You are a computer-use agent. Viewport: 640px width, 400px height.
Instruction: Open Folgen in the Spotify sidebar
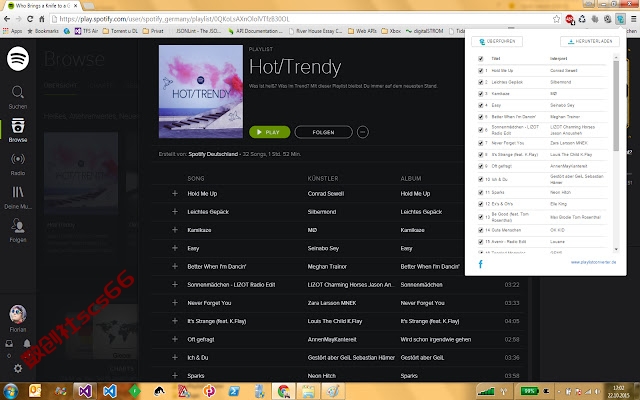pyautogui.click(x=18, y=230)
